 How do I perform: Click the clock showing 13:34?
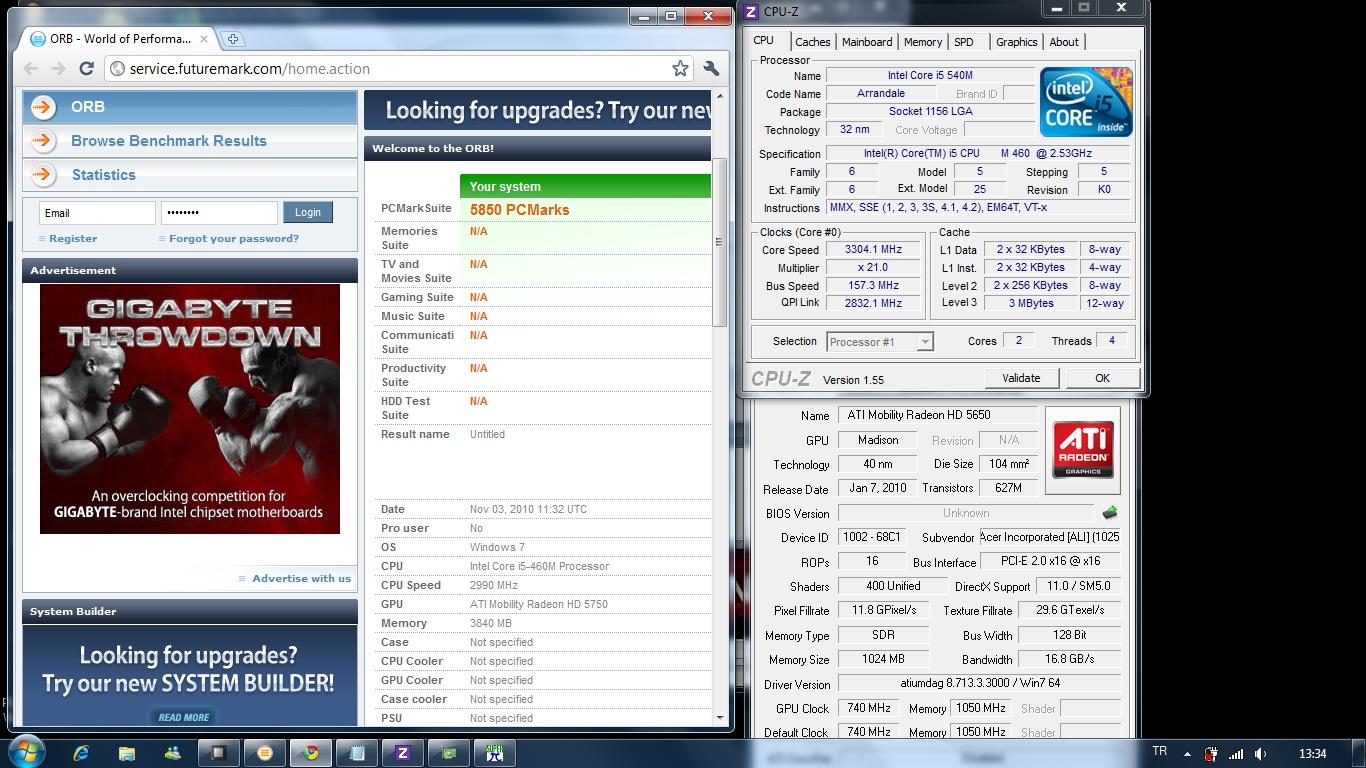[x=1312, y=754]
